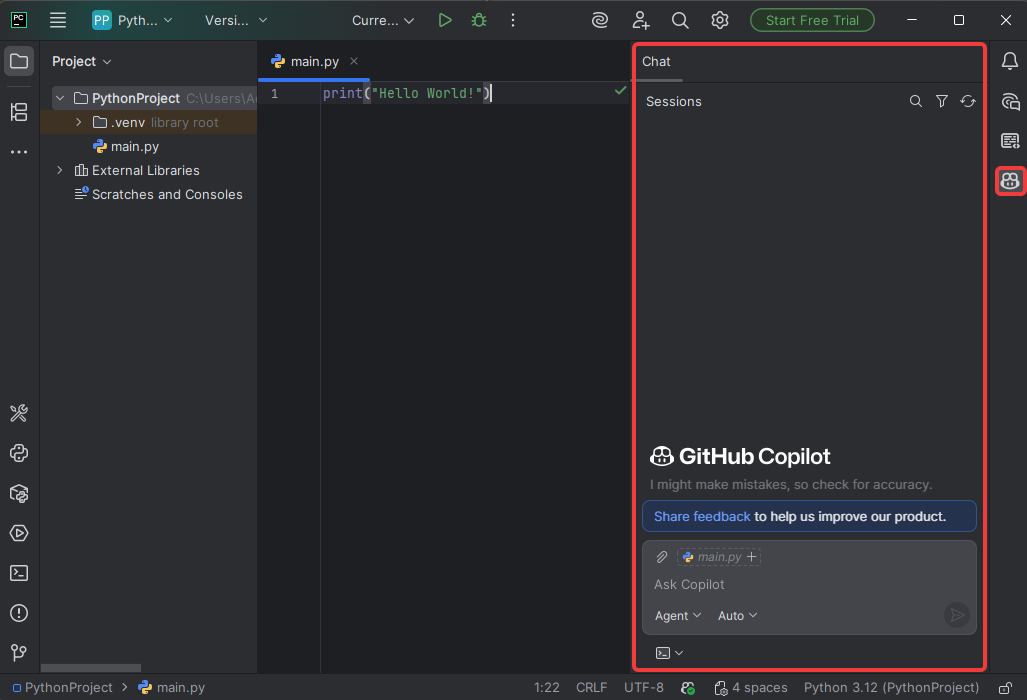
Task: Open Copilot status icon in status bar
Action: (688, 688)
